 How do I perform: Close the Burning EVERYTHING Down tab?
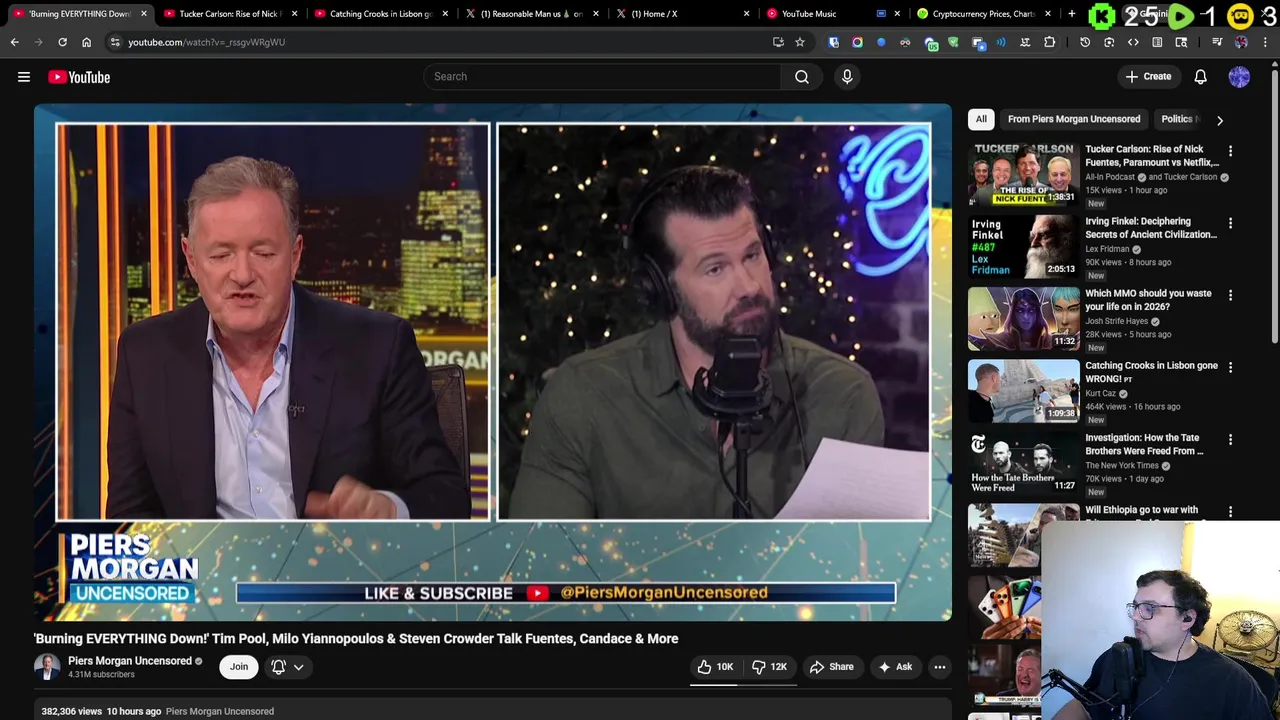(x=143, y=14)
